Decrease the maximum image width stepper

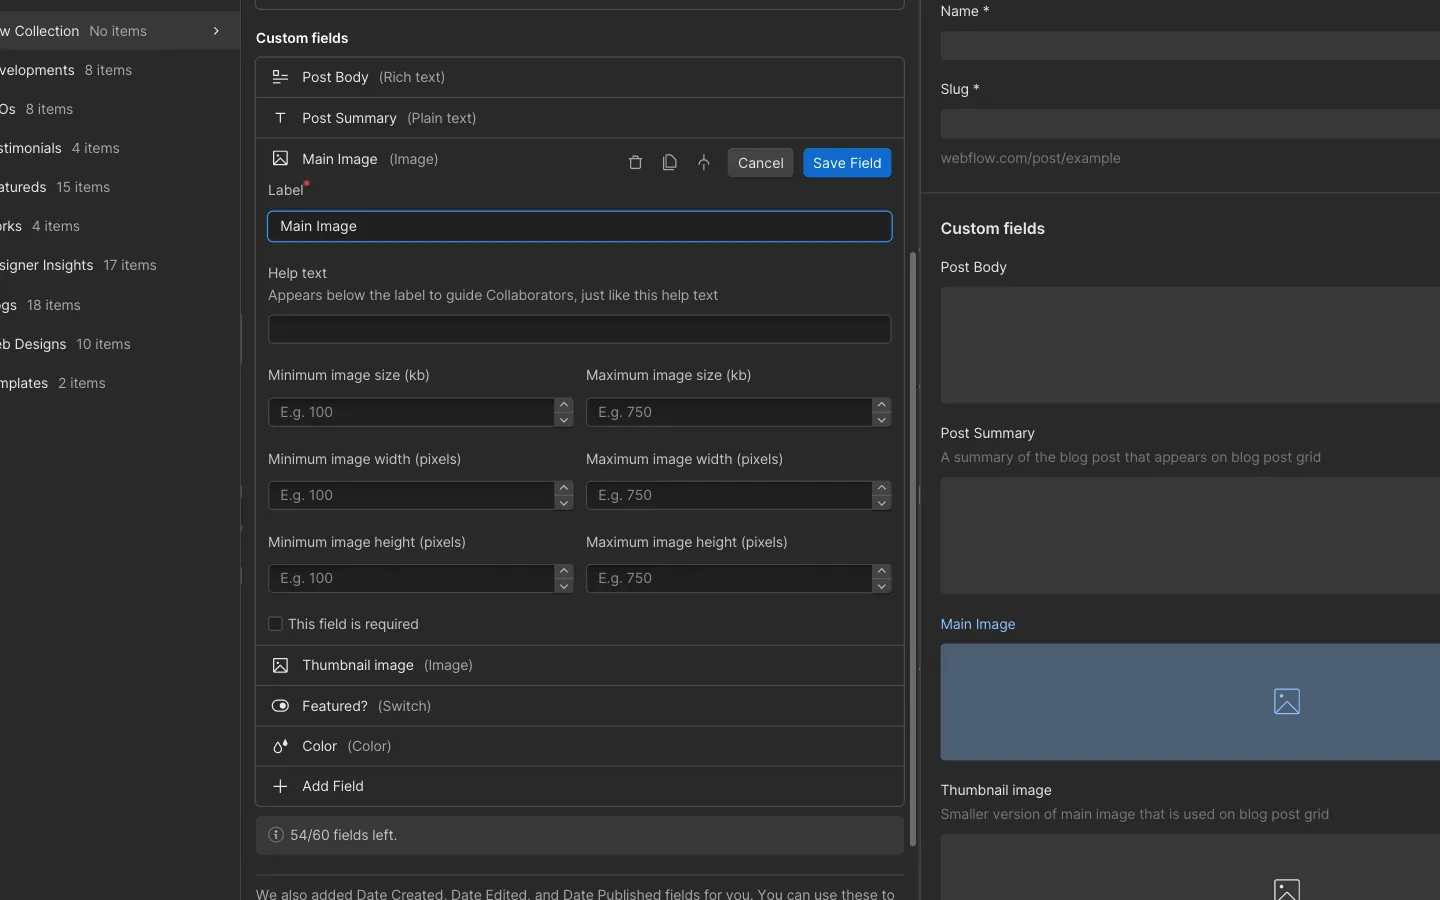click(881, 503)
